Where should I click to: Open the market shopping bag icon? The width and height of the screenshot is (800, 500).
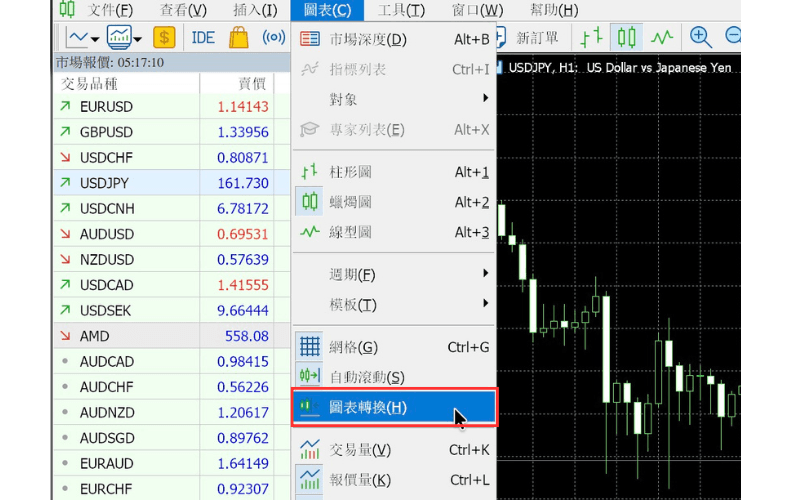coord(238,38)
